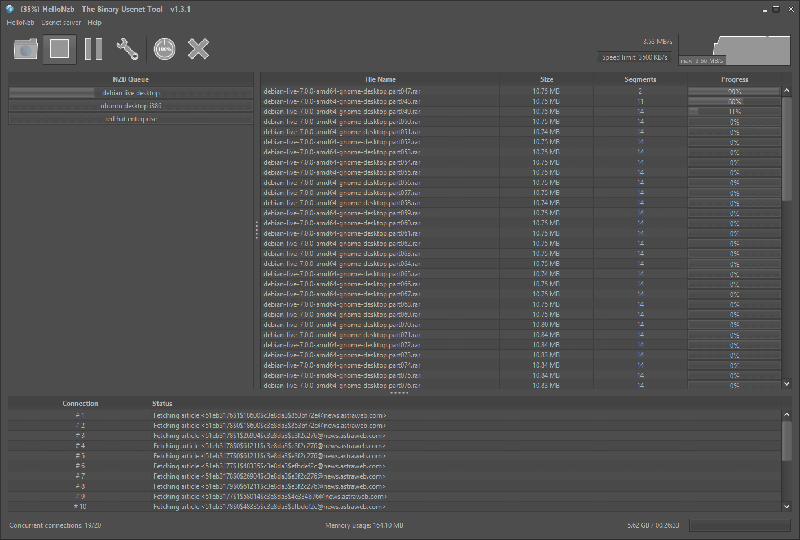
Task: Open preferences via the wrench icon
Action: pos(127,49)
